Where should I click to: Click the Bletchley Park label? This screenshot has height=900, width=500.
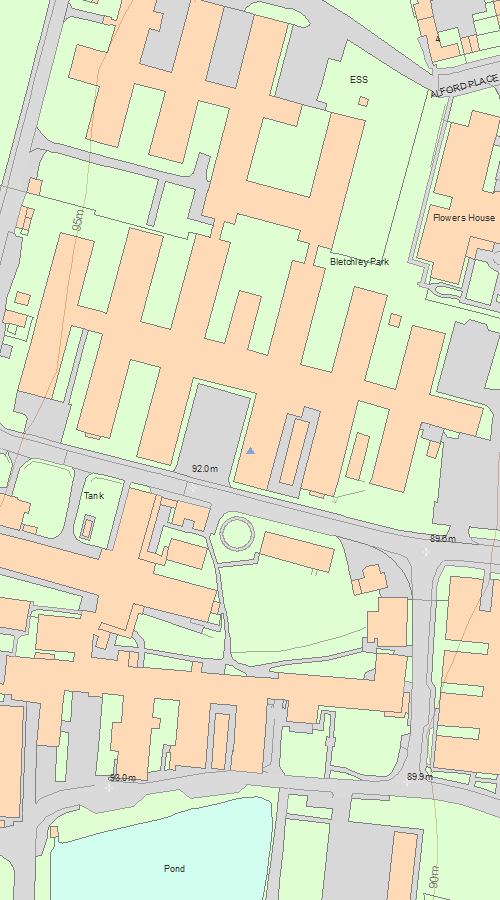pyautogui.click(x=359, y=262)
